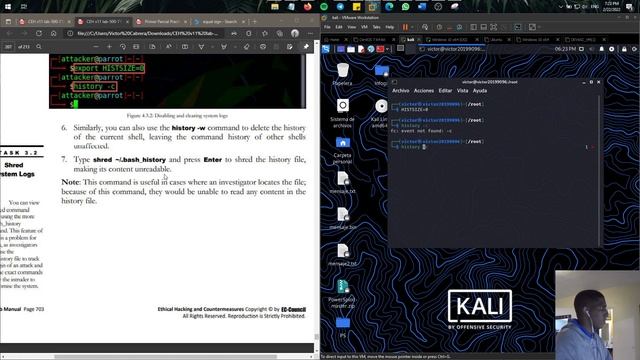Show hidden system tray icons
The width and height of the screenshot is (640, 360).
click(560, 7)
